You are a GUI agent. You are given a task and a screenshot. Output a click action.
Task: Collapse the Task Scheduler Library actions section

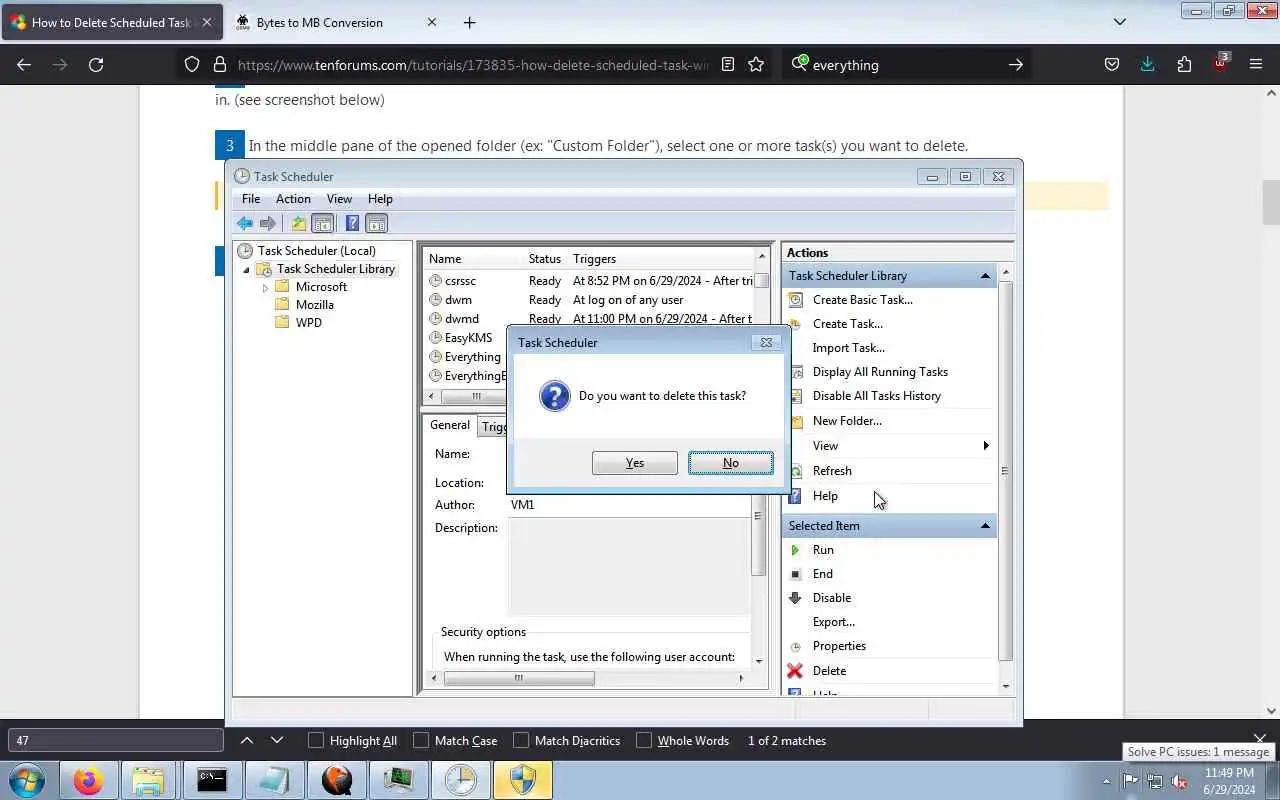pyautogui.click(x=985, y=276)
